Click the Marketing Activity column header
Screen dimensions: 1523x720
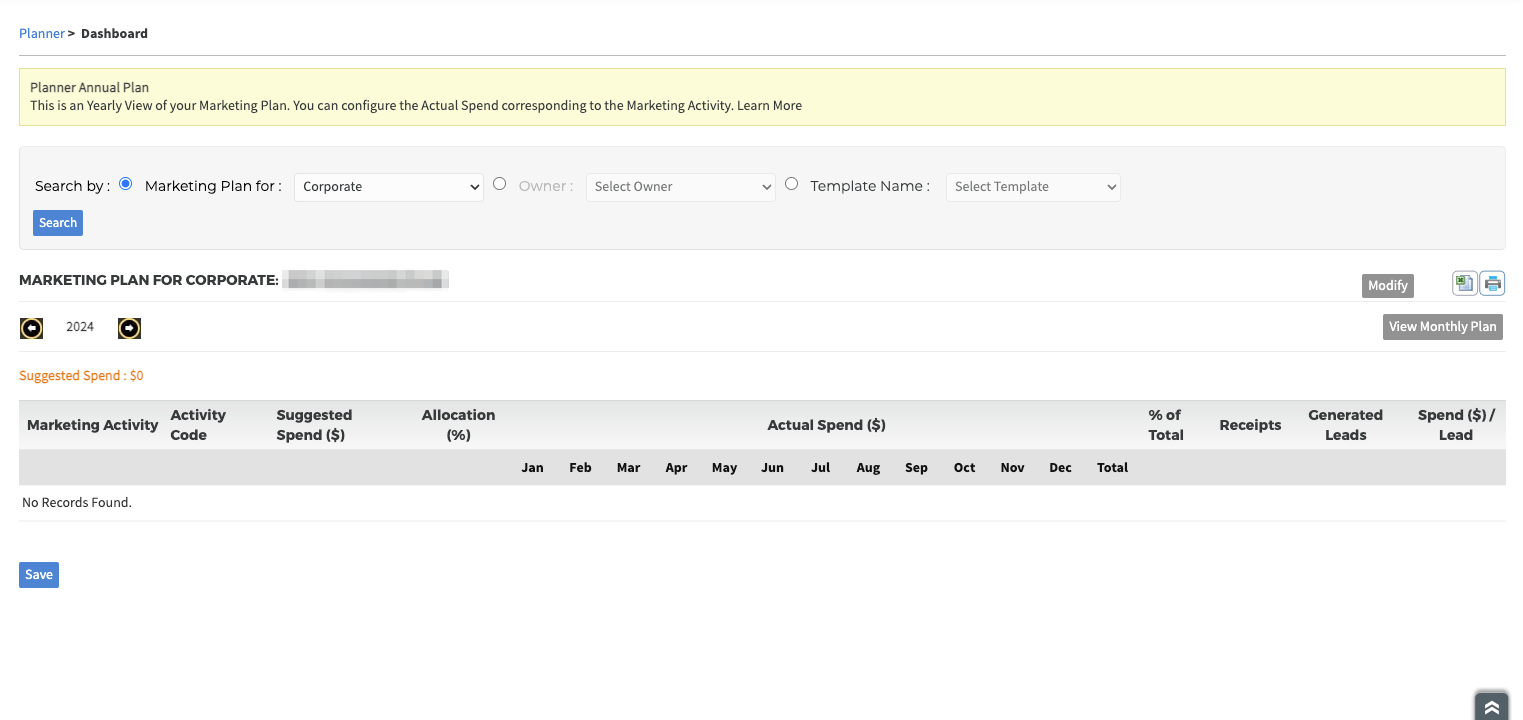(x=93, y=425)
